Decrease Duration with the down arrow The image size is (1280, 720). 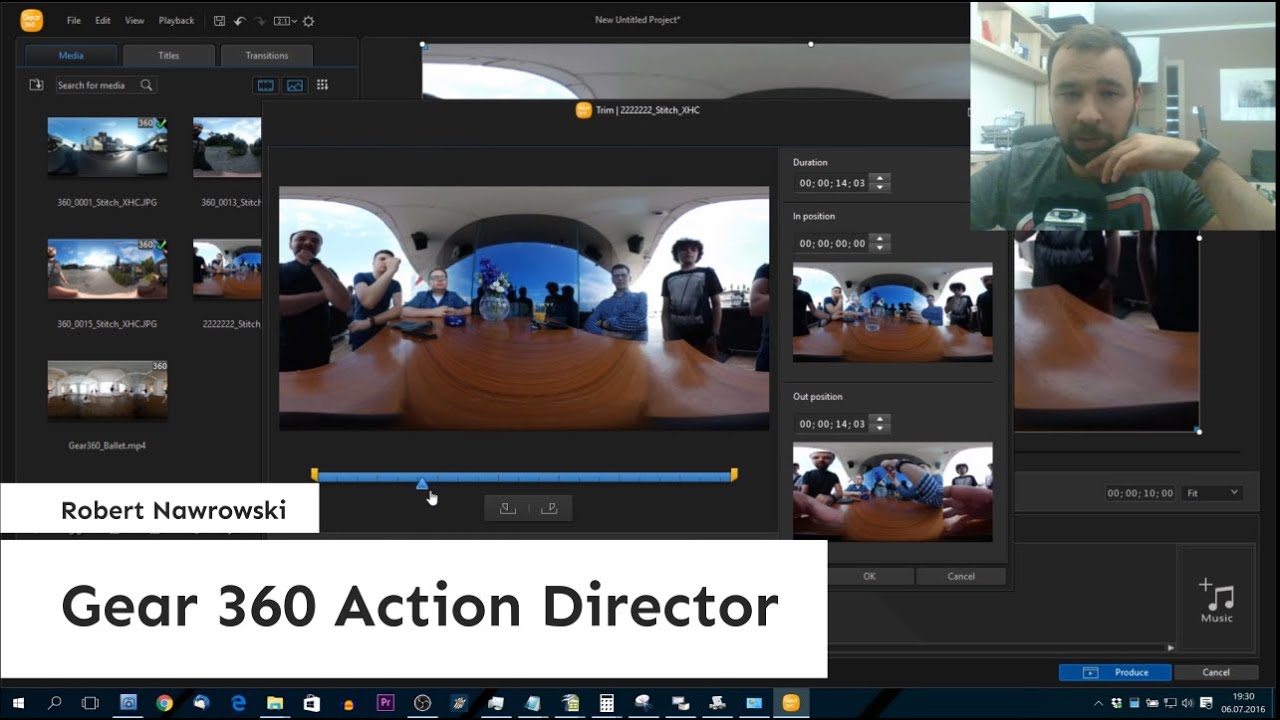(x=880, y=188)
